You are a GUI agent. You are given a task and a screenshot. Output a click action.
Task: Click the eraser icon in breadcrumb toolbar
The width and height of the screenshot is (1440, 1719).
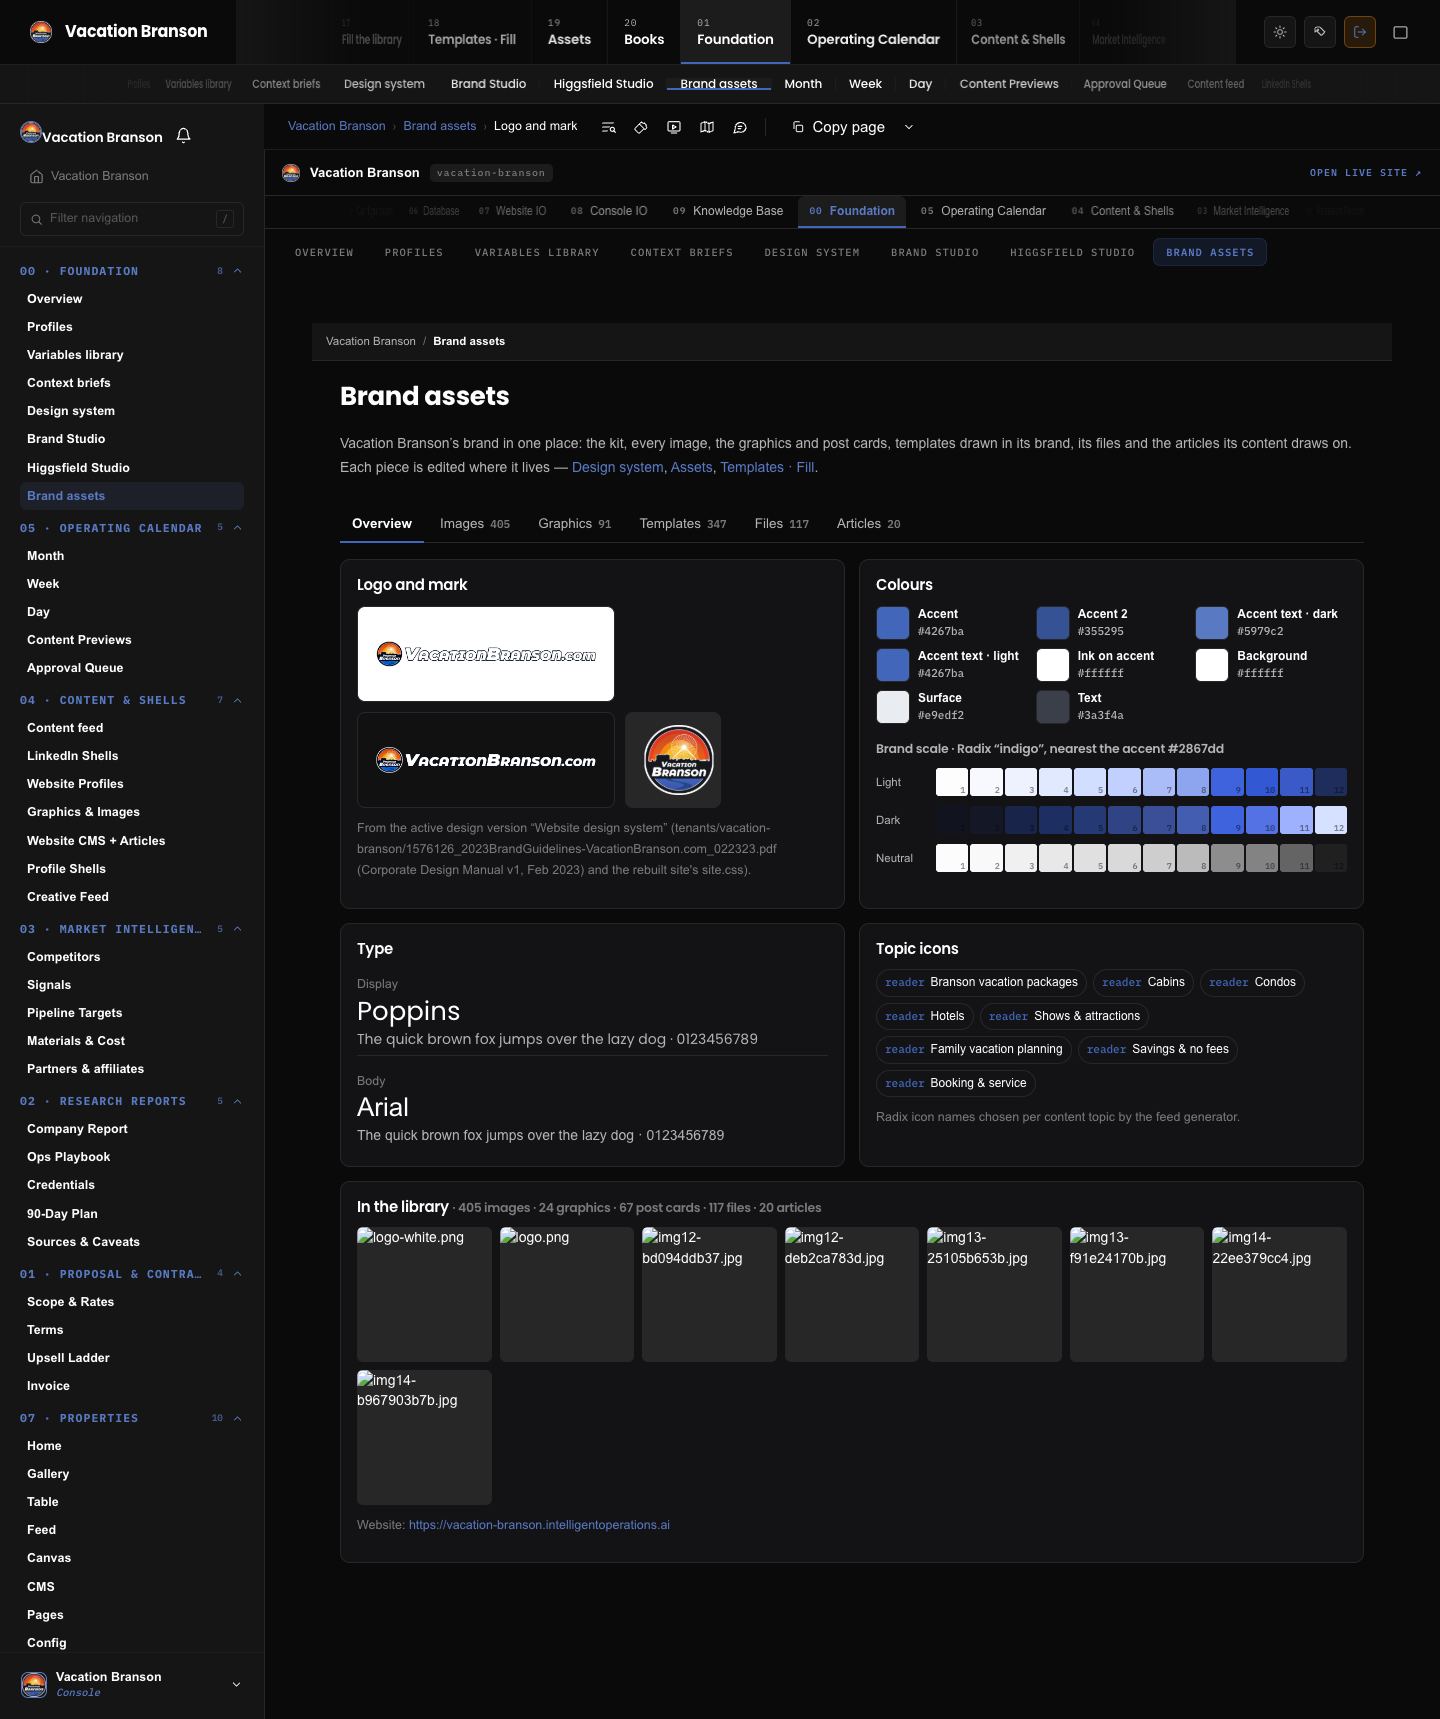641,127
